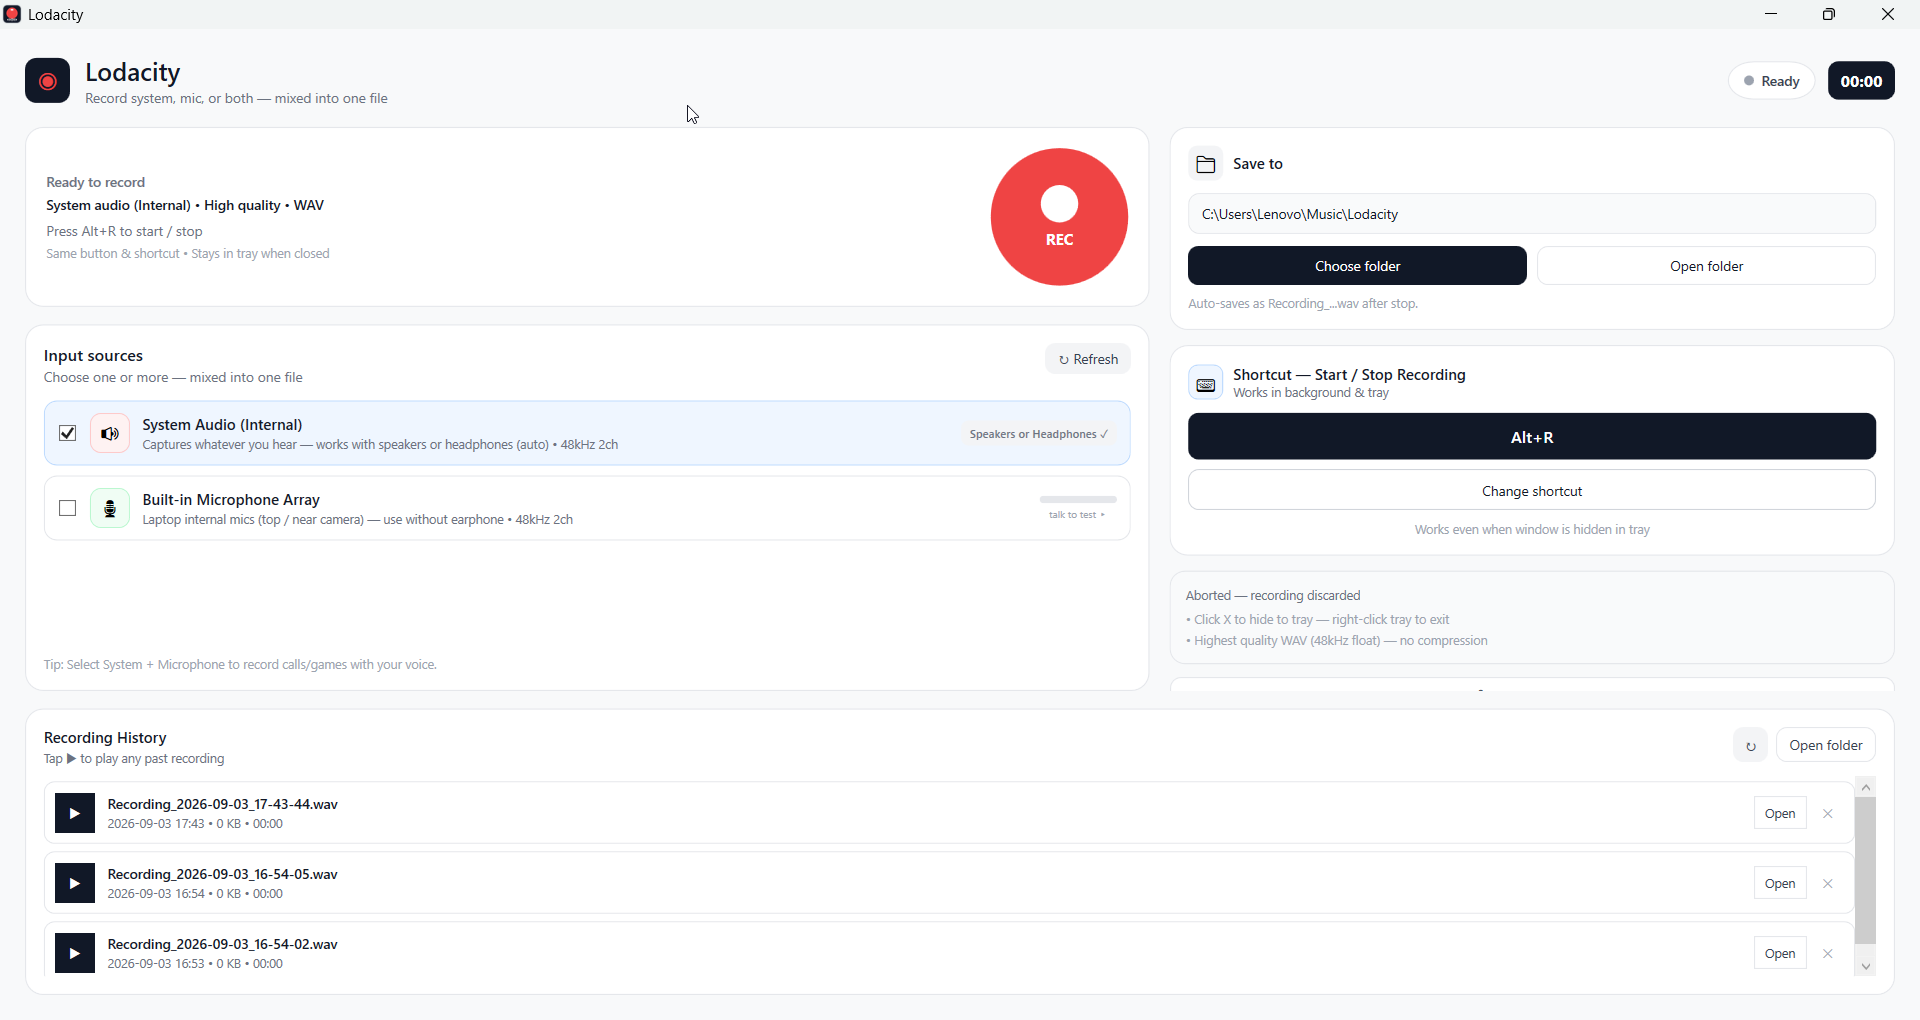The height and width of the screenshot is (1020, 1920).
Task: Click the microphone level test meter
Action: (x=1078, y=499)
